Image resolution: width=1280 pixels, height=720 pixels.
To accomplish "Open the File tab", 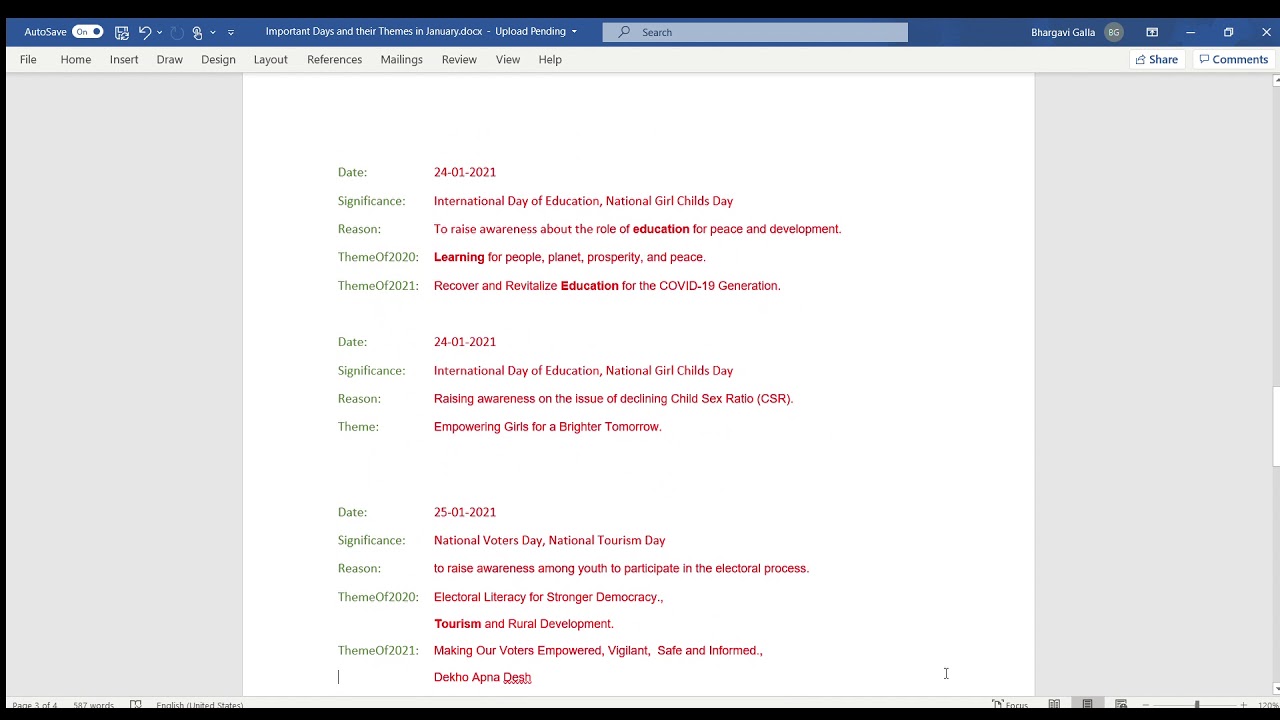I will pos(28,59).
